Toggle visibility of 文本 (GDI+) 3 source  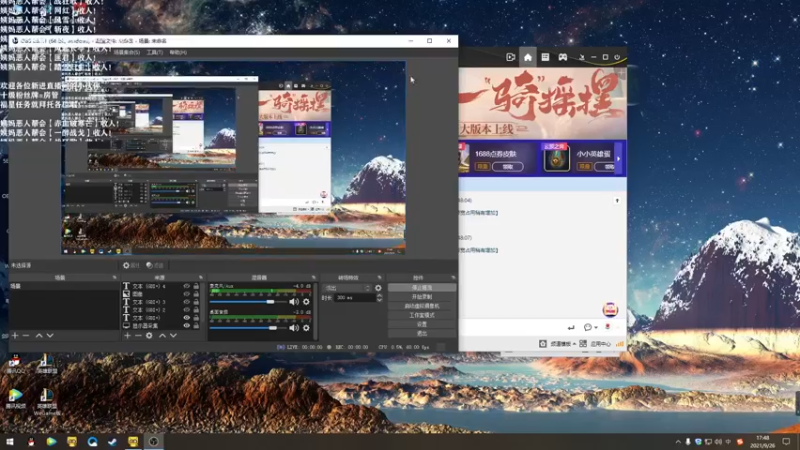186,302
